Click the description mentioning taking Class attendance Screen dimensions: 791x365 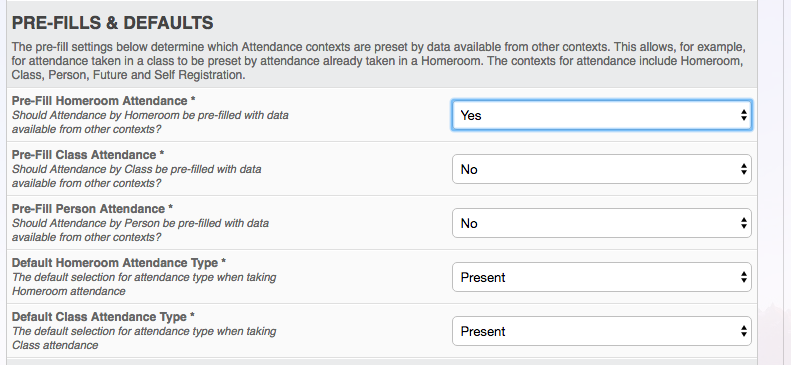pos(144,338)
